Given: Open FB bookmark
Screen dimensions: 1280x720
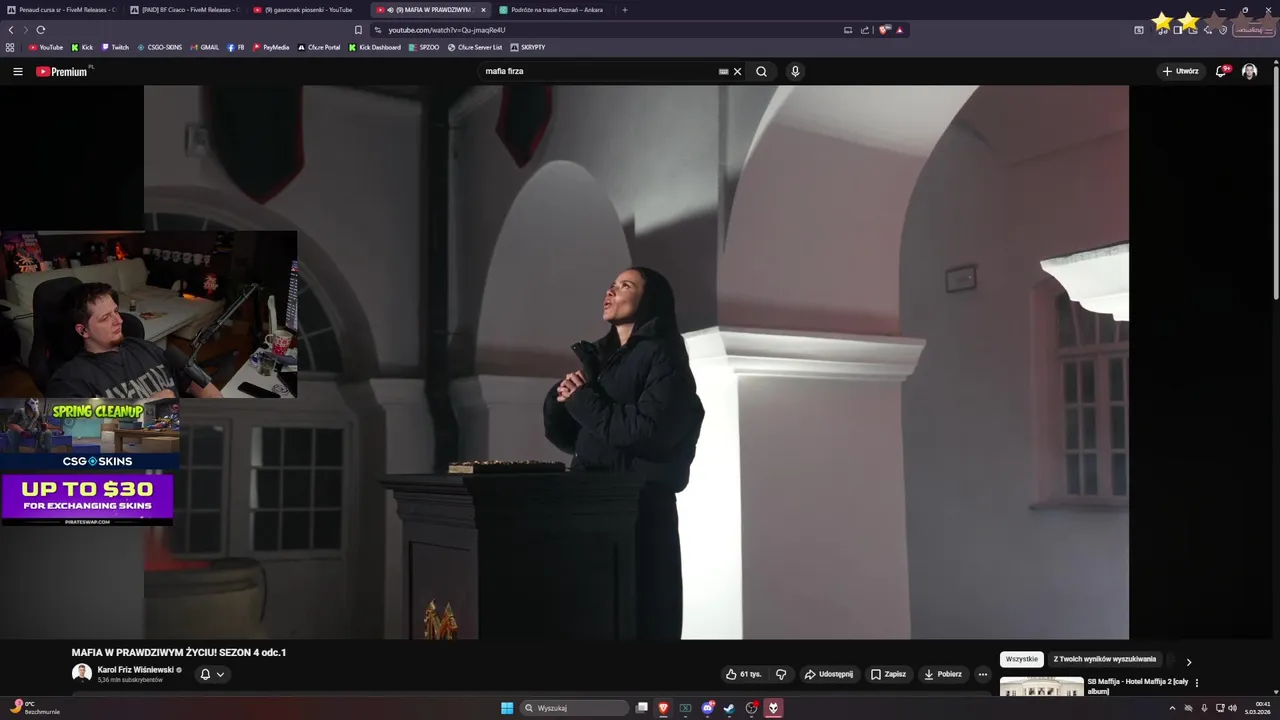Looking at the screenshot, I should pos(236,47).
